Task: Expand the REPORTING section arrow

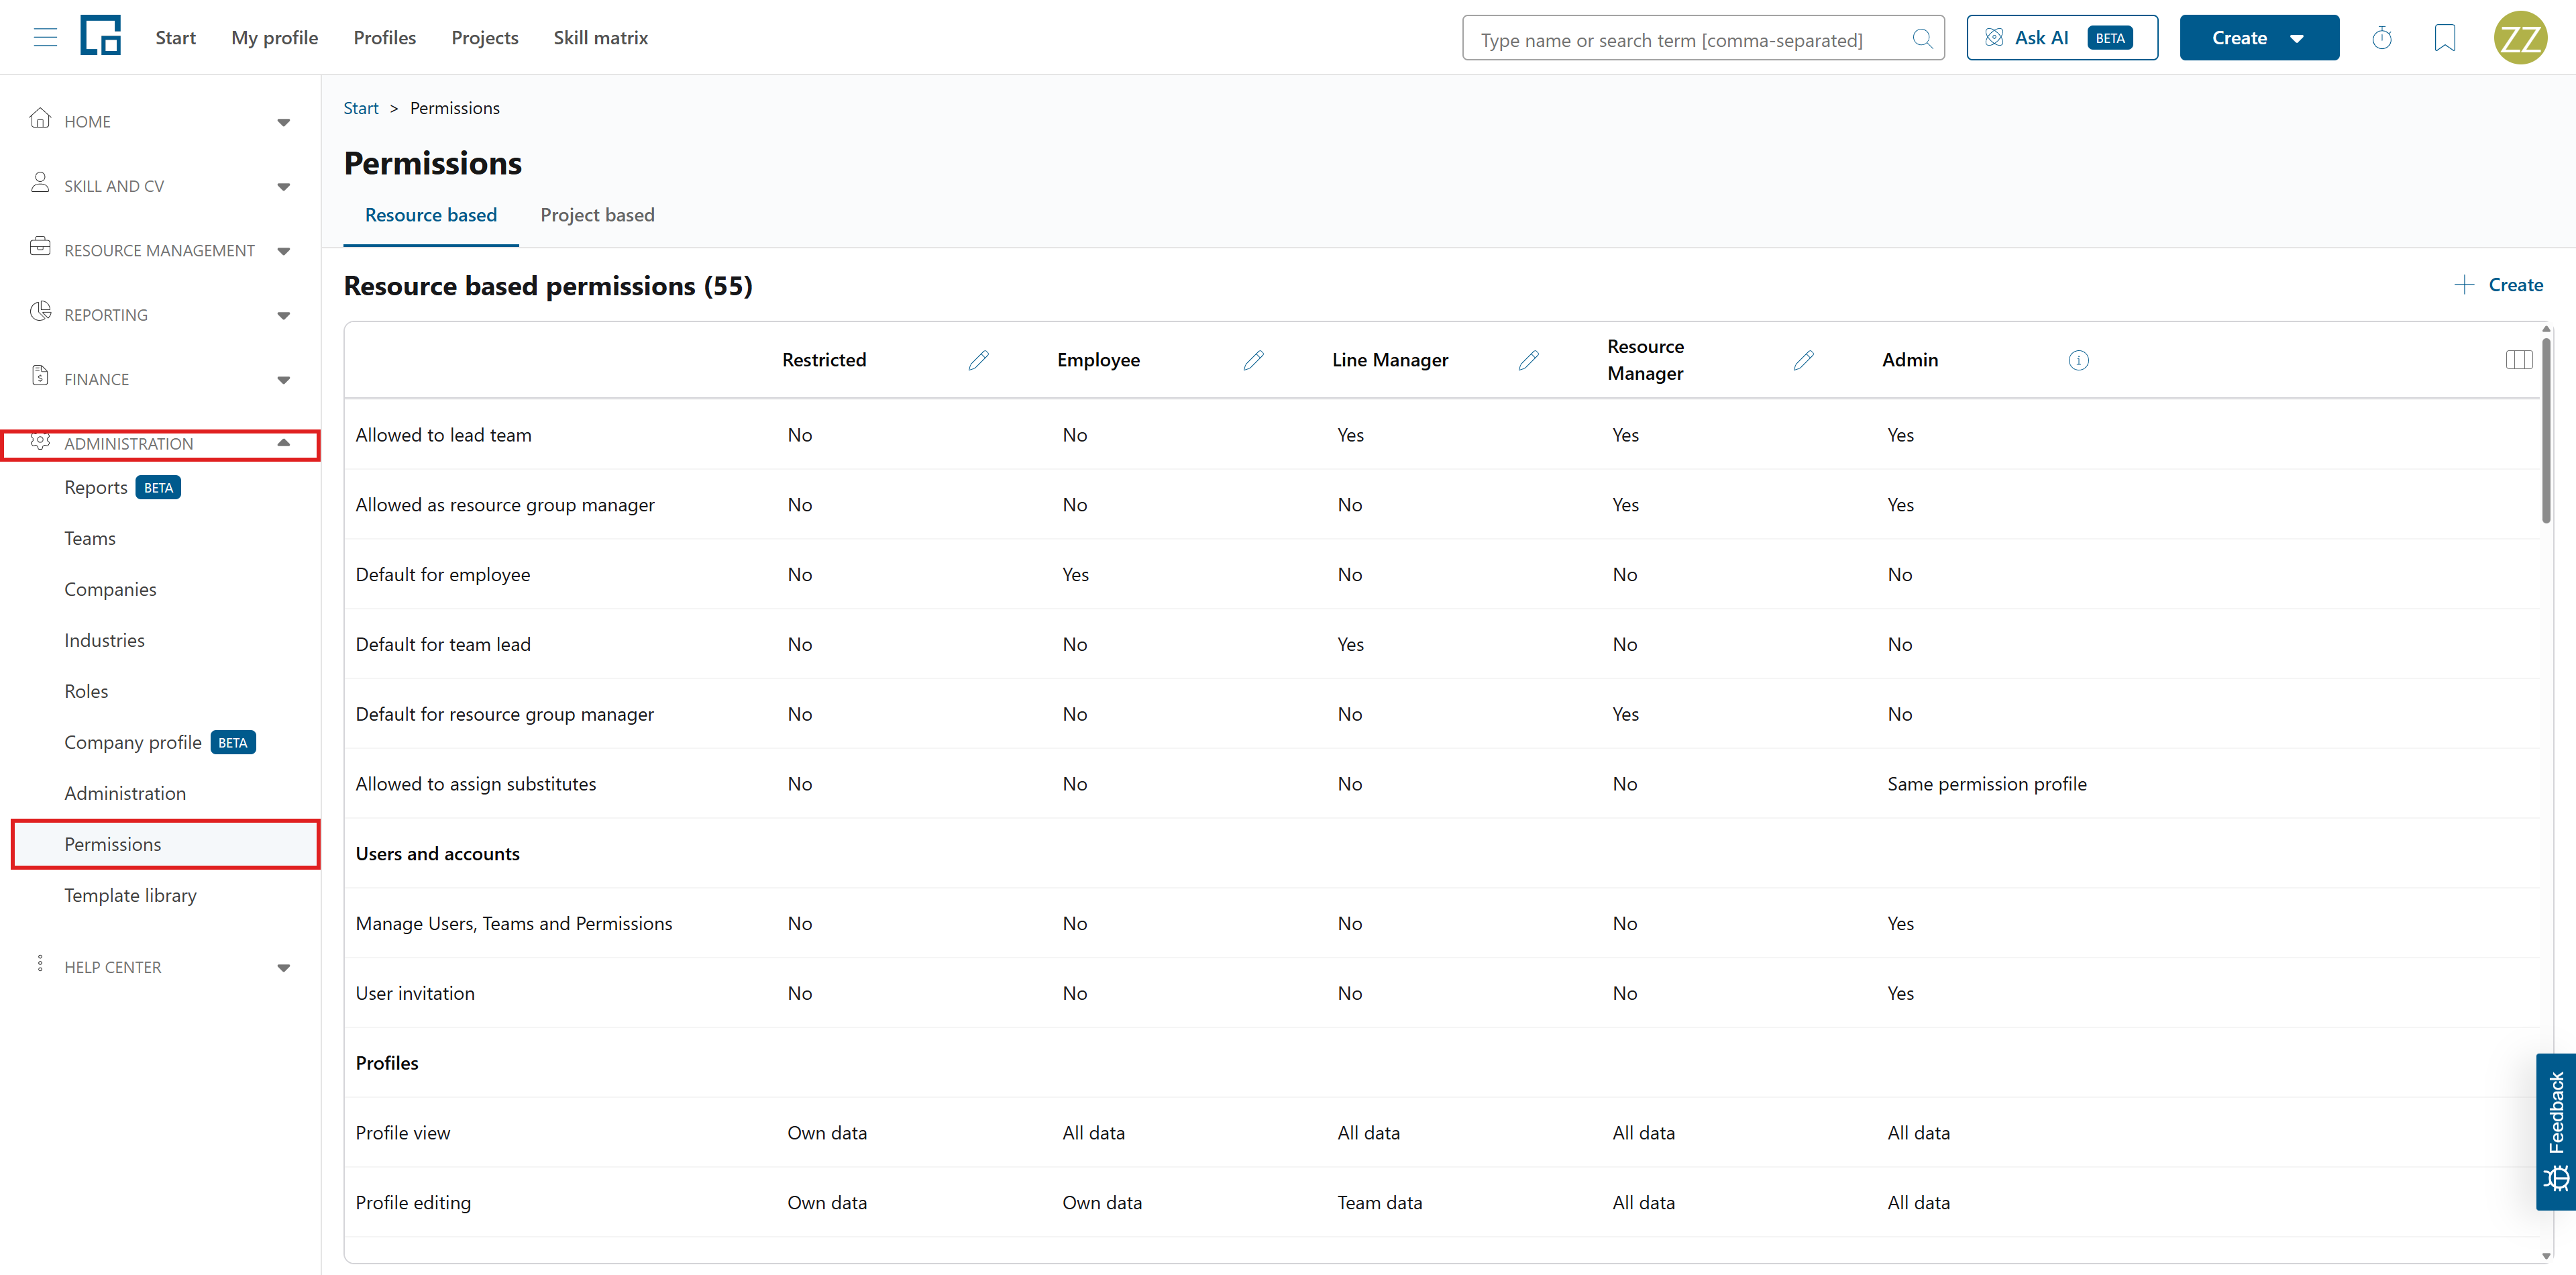Action: [284, 315]
